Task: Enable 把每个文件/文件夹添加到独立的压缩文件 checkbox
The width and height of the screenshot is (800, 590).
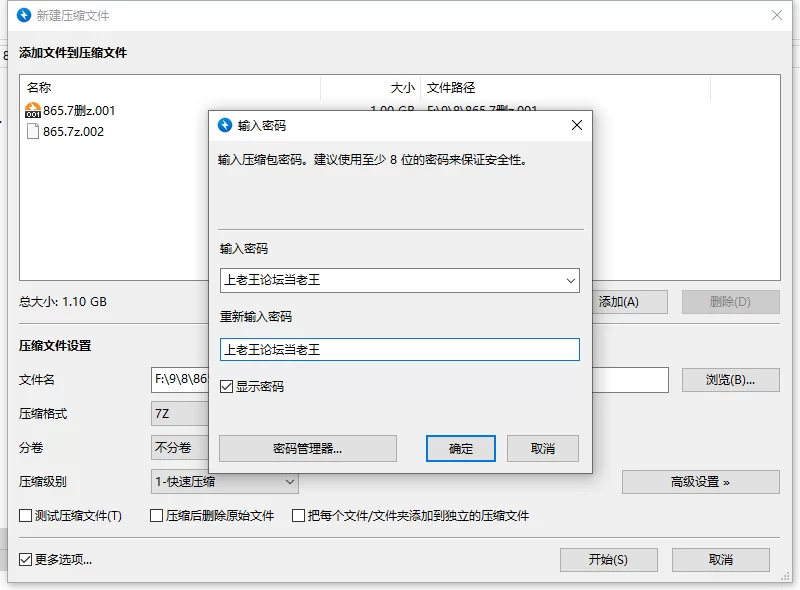Action: click(298, 515)
